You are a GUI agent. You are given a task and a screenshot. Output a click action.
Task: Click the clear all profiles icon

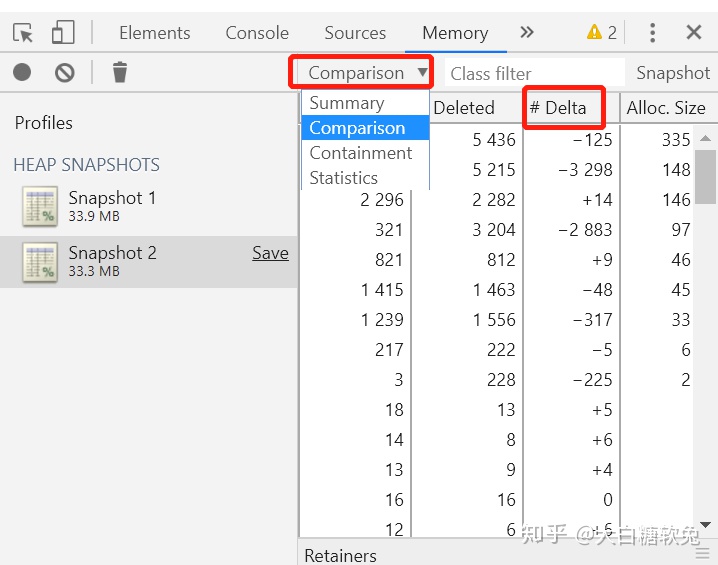click(x=64, y=72)
